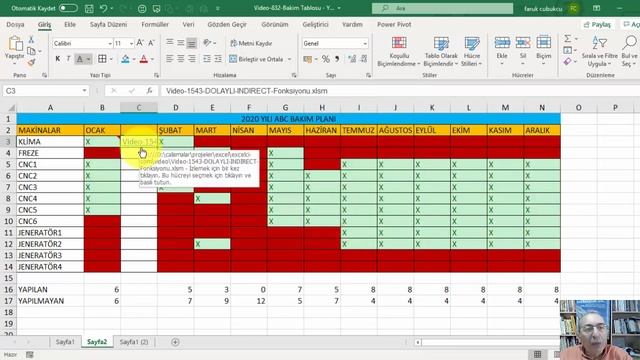Click the Save icon in title bar

(89, 8)
